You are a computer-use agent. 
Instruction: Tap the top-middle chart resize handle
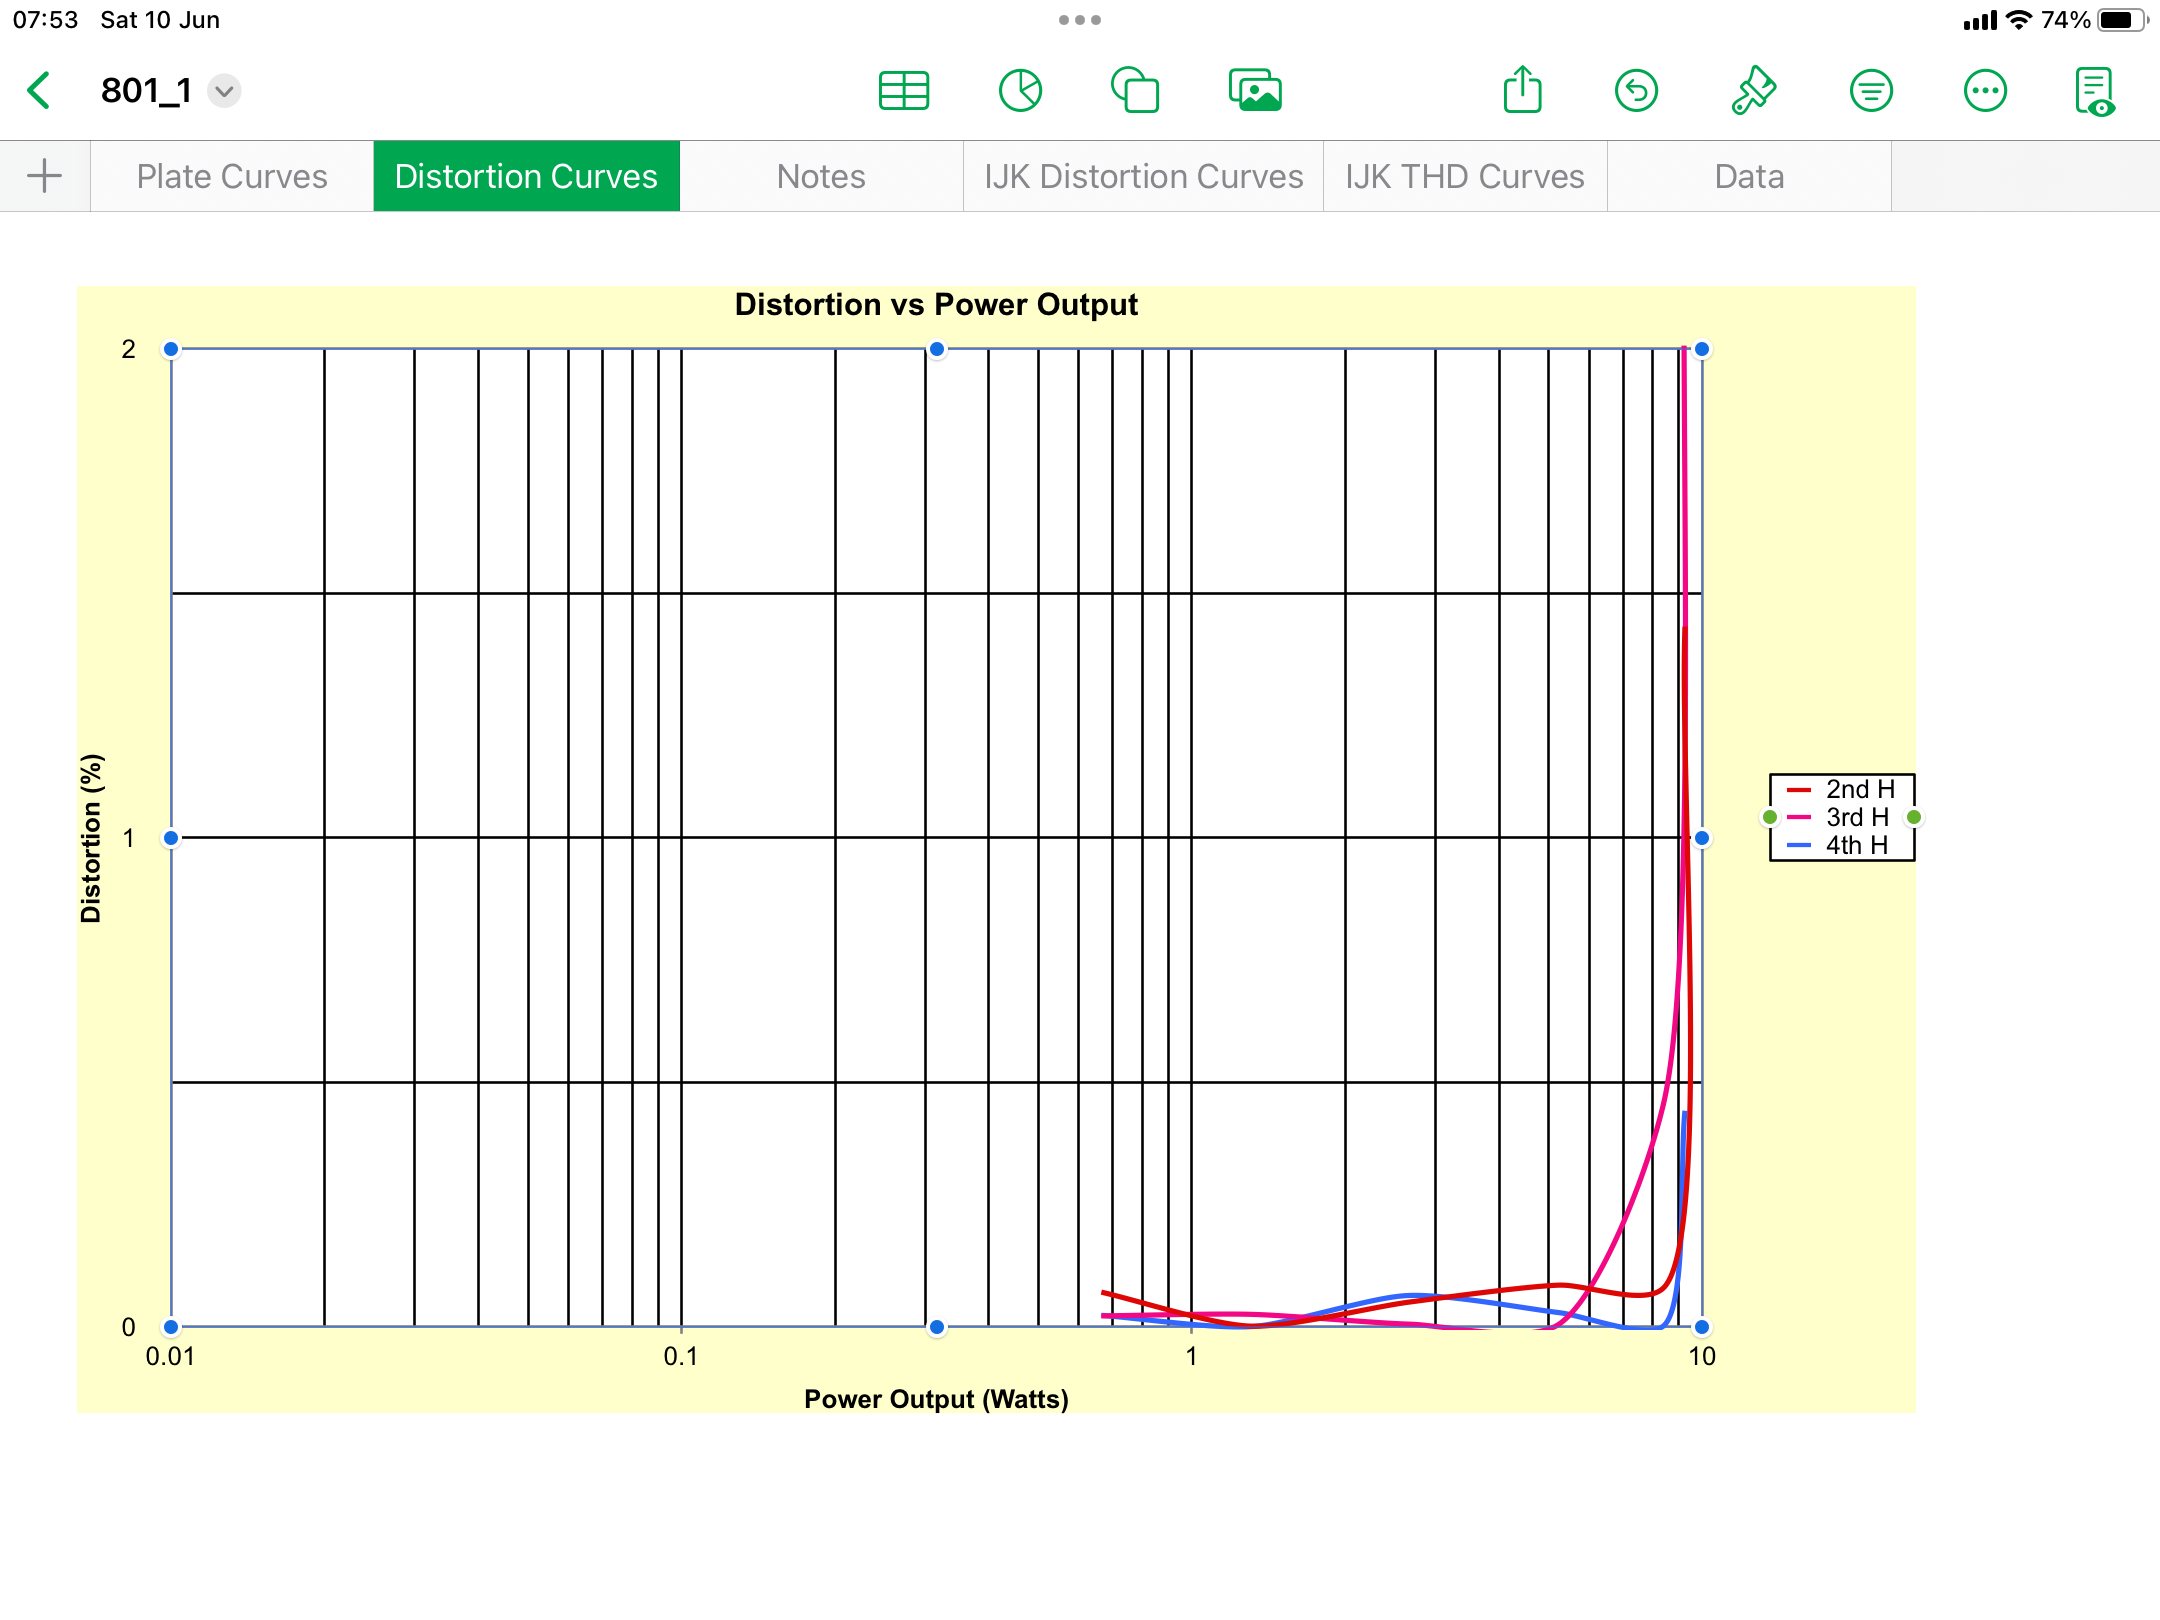click(x=937, y=349)
